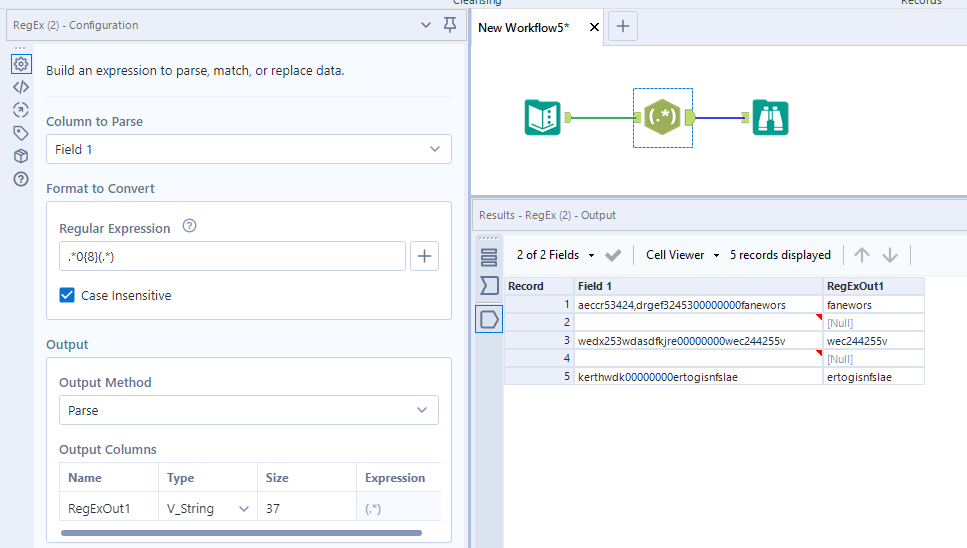Click the Navigation target icon in sidebar
This screenshot has width=967, height=548.
(x=20, y=109)
